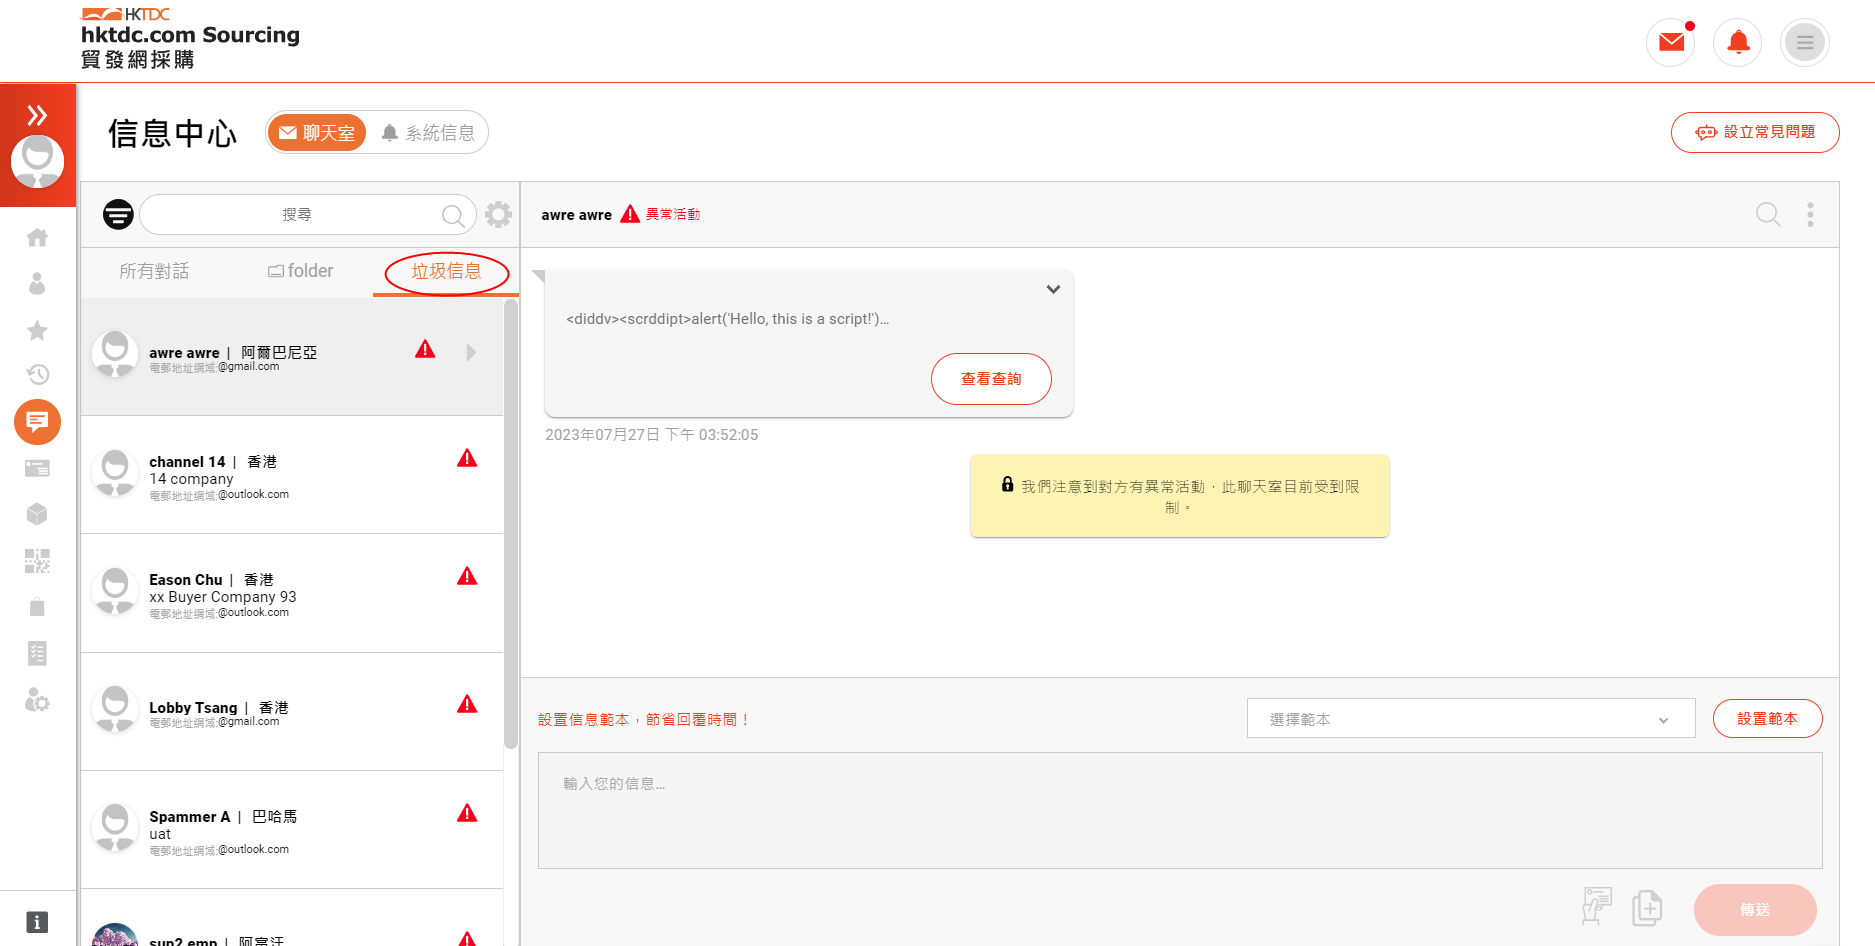The height and width of the screenshot is (946, 1875).
Task: Click the Eason Chu avatar thumbnail
Action: [x=115, y=590]
